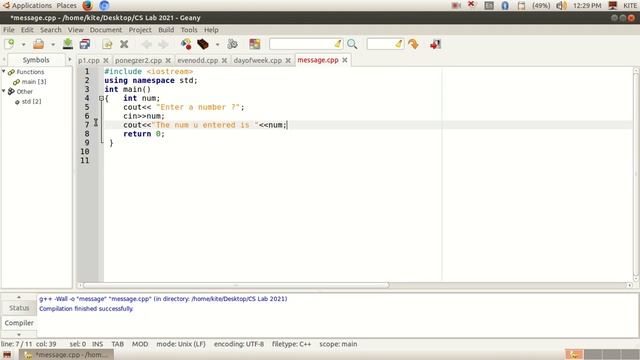Close the ponegzer2.cpp tab
Image resolution: width=640 pixels, height=360 pixels.
pyautogui.click(x=168, y=60)
